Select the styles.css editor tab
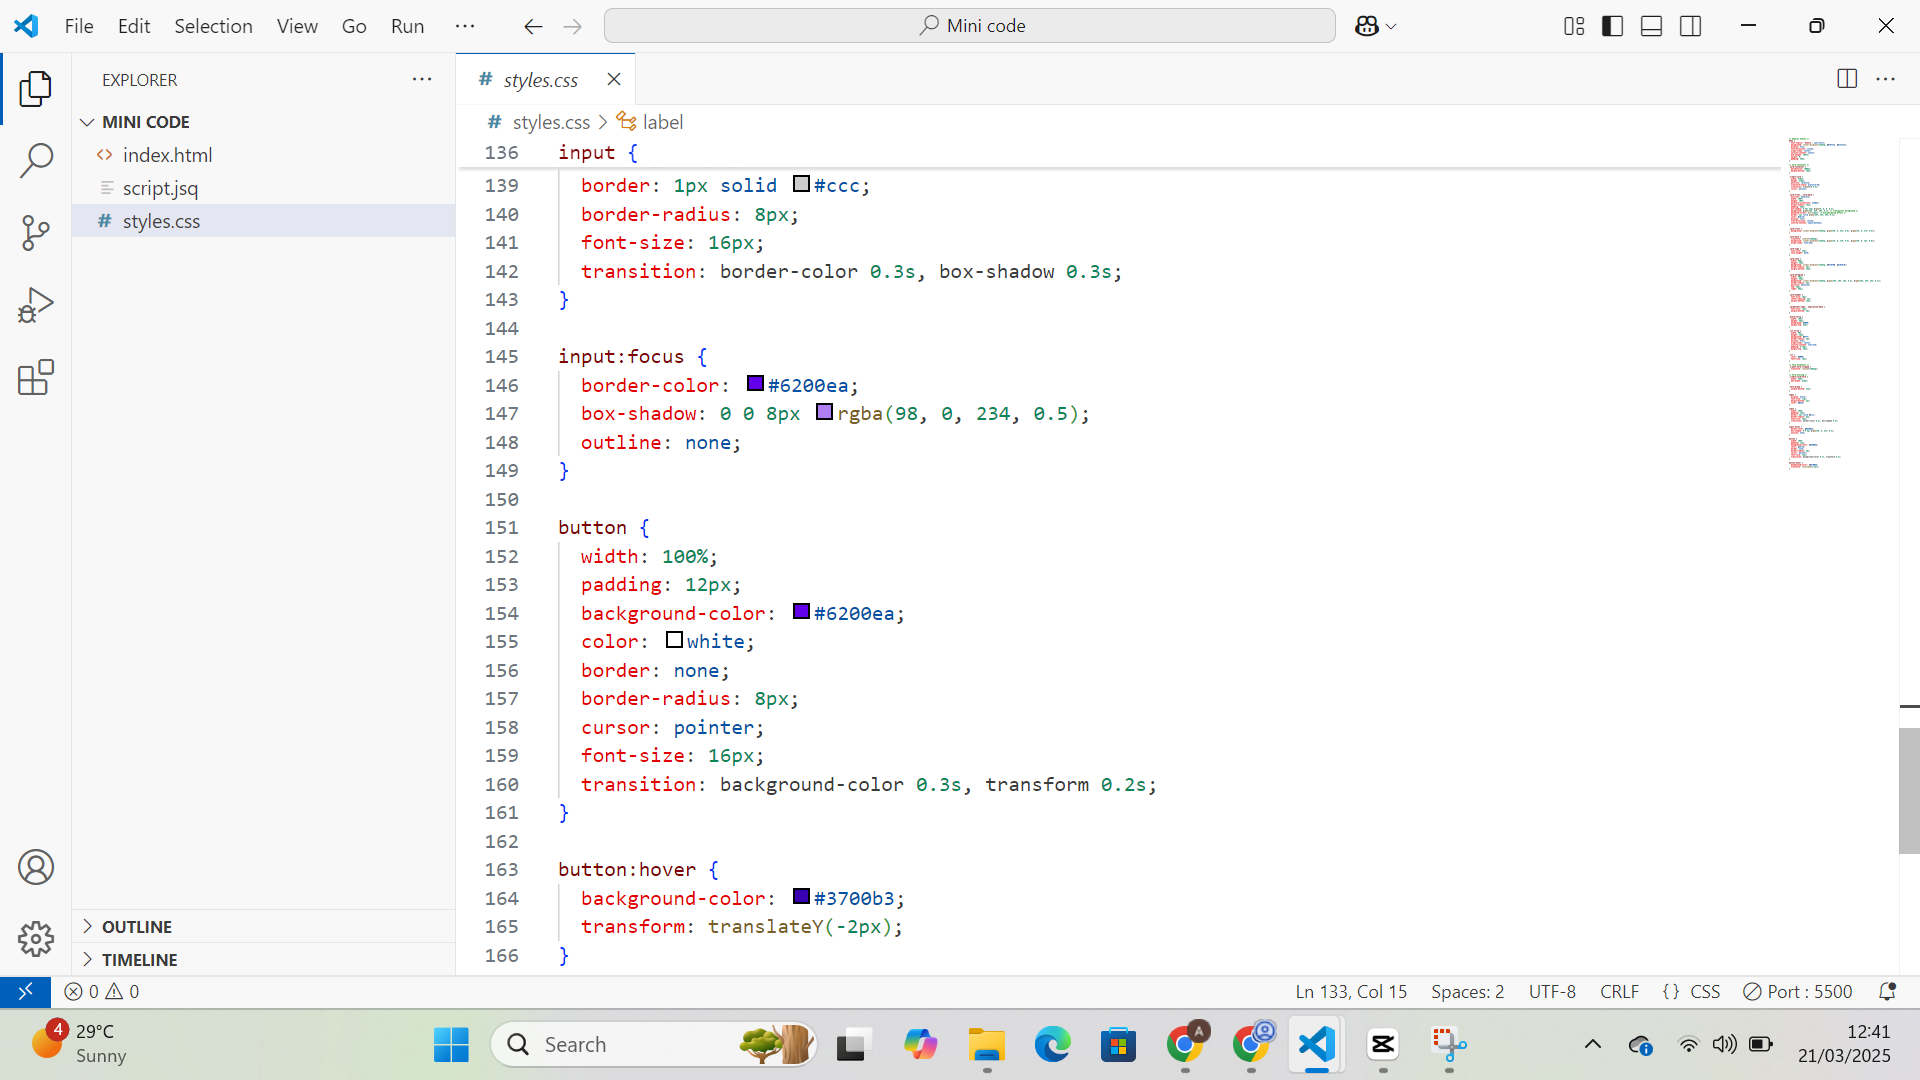The width and height of the screenshot is (1920, 1080). tap(541, 79)
